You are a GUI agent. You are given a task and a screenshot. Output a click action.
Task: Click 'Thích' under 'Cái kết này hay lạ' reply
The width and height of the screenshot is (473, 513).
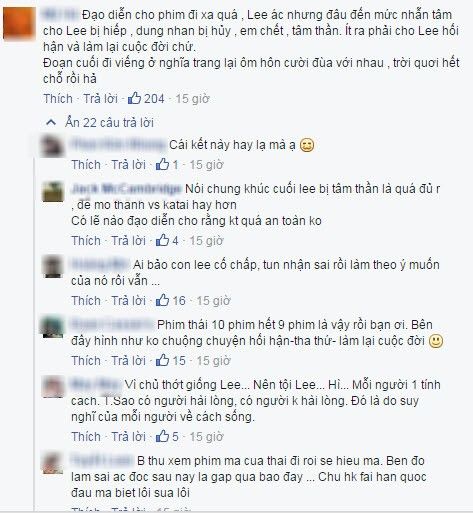(86, 165)
